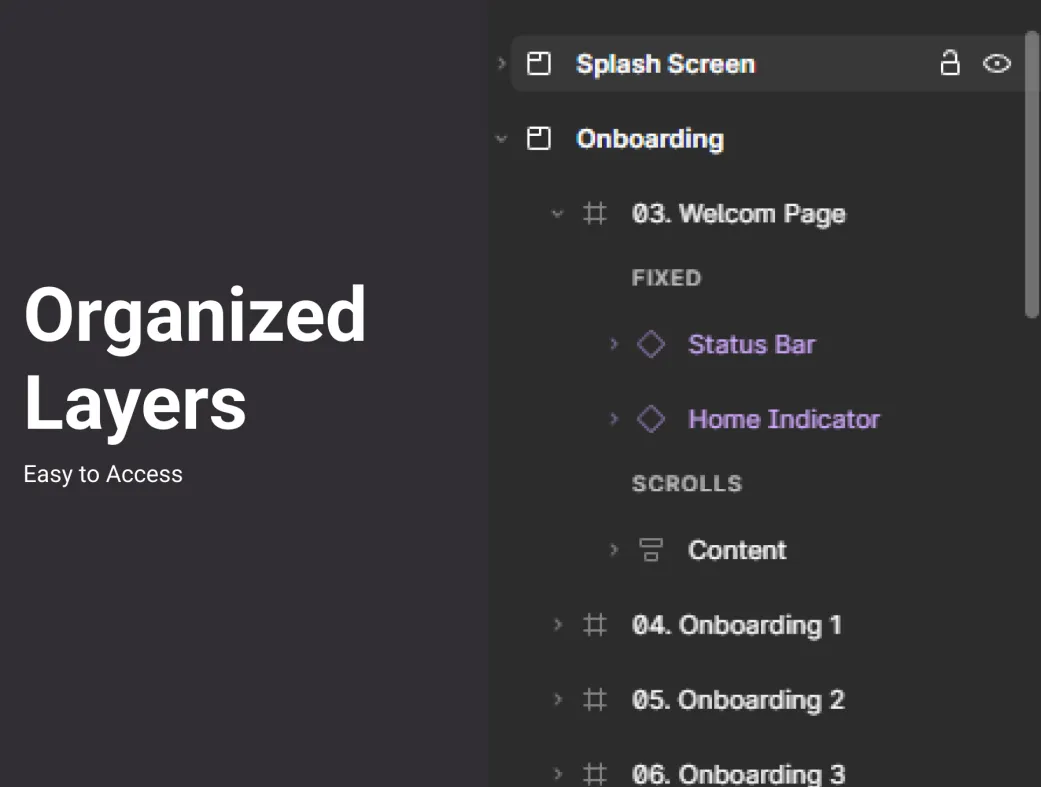Click the Status Bar component diamond icon
The image size is (1041, 787).
[x=651, y=345]
